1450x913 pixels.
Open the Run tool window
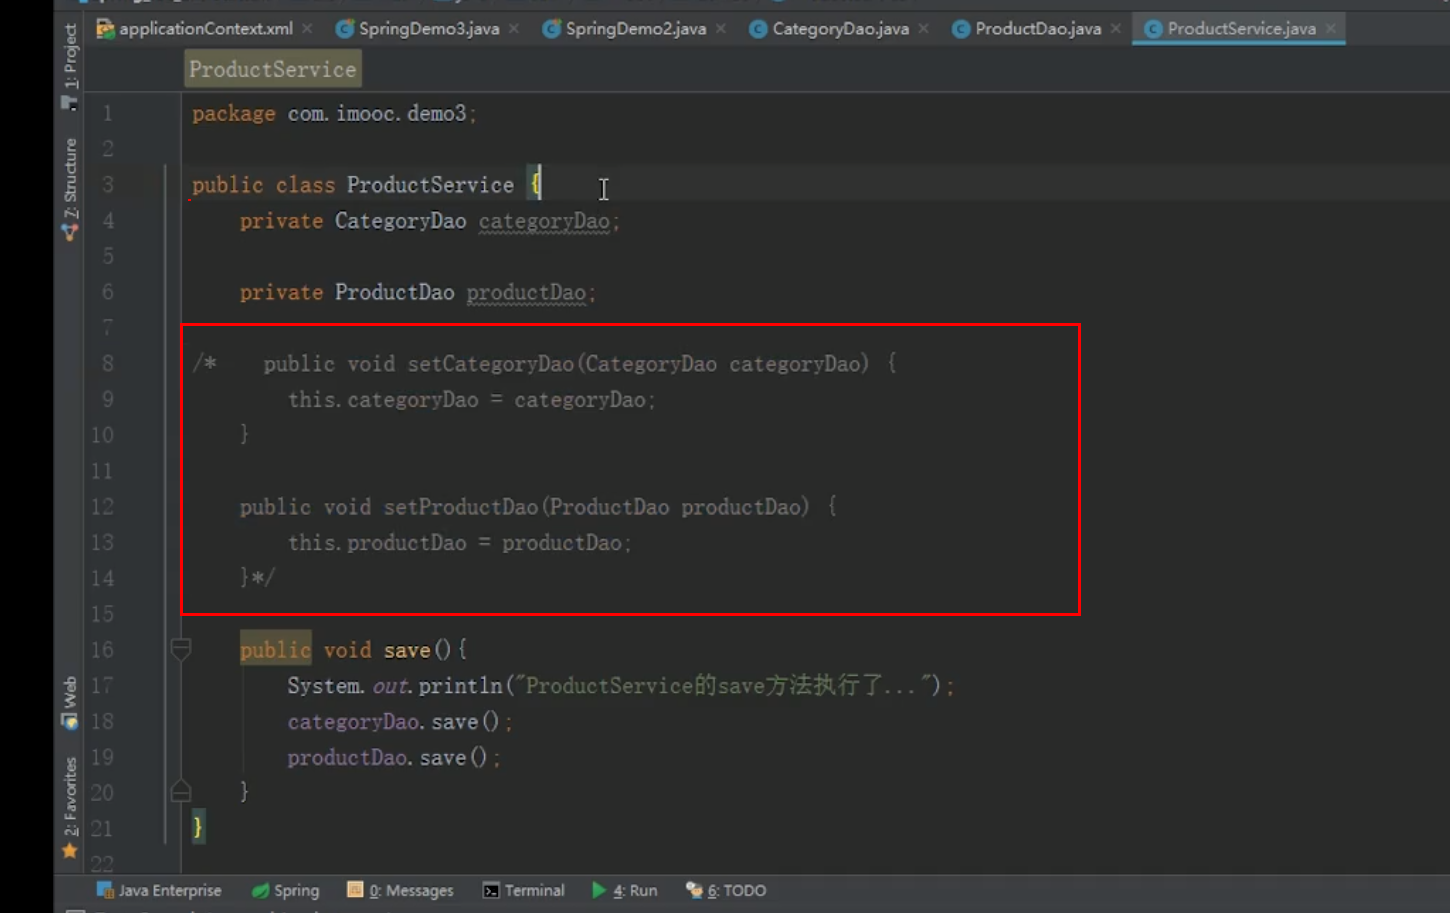(624, 890)
